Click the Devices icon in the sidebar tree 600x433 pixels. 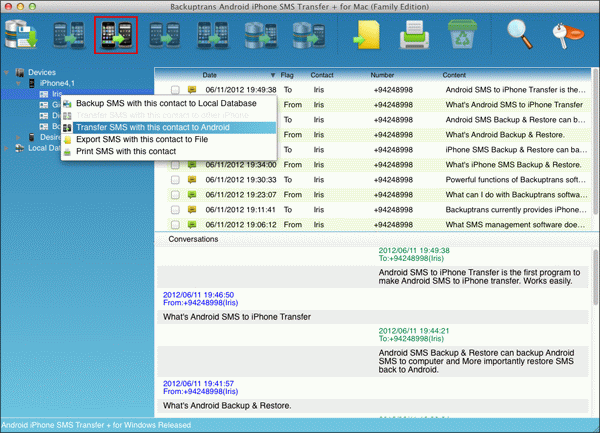20,72
